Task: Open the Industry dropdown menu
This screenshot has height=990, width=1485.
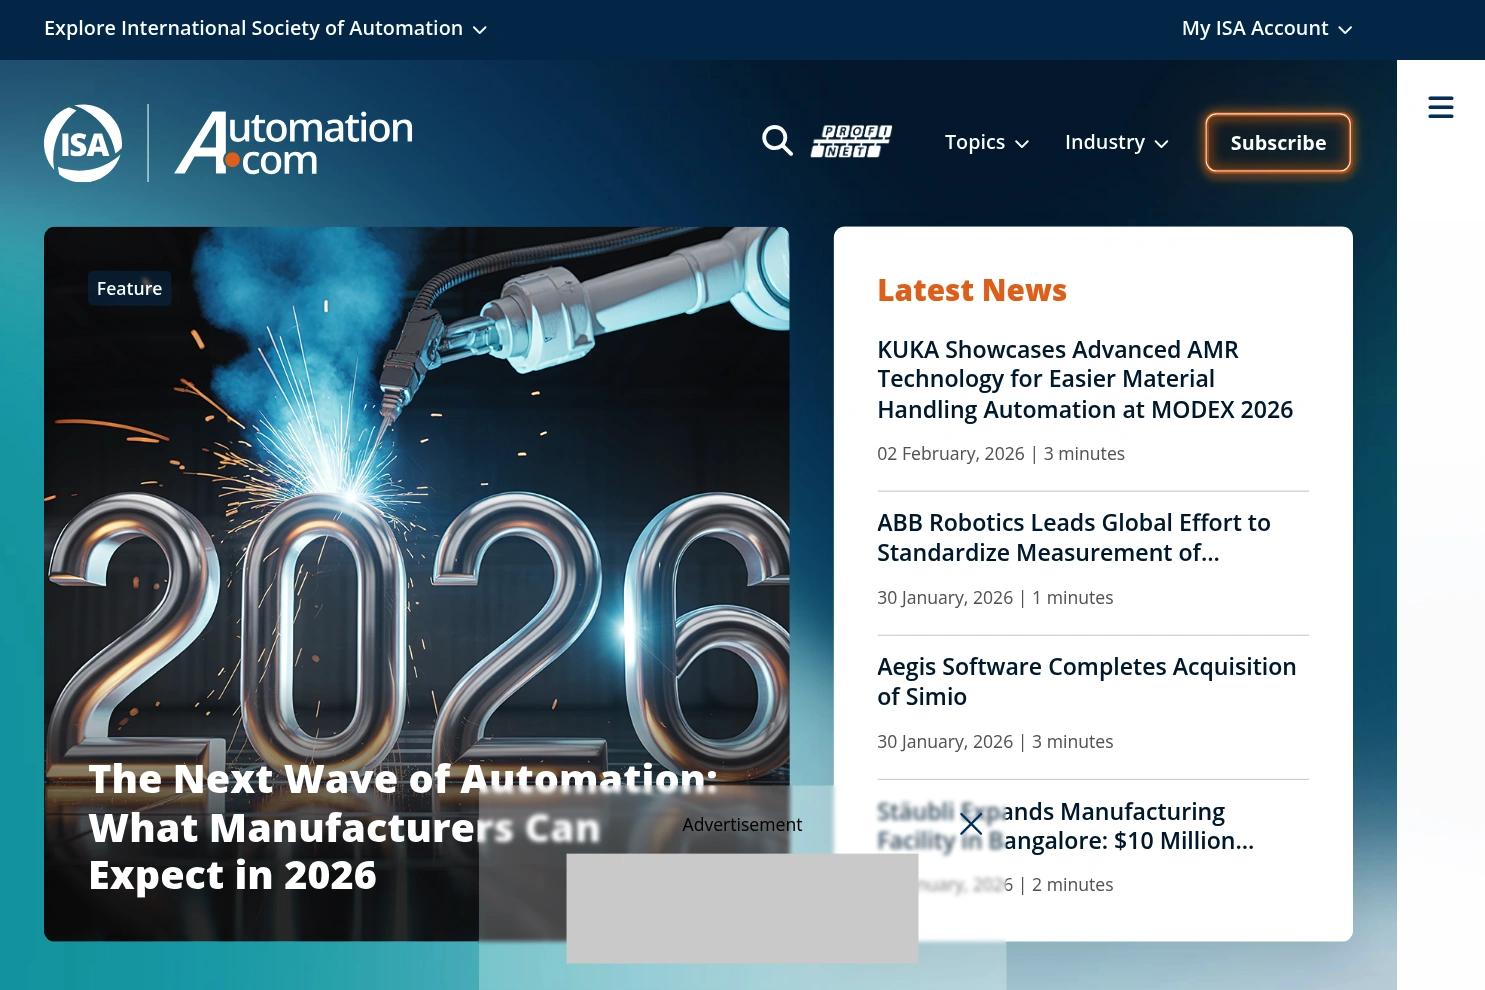Action: click(1117, 142)
